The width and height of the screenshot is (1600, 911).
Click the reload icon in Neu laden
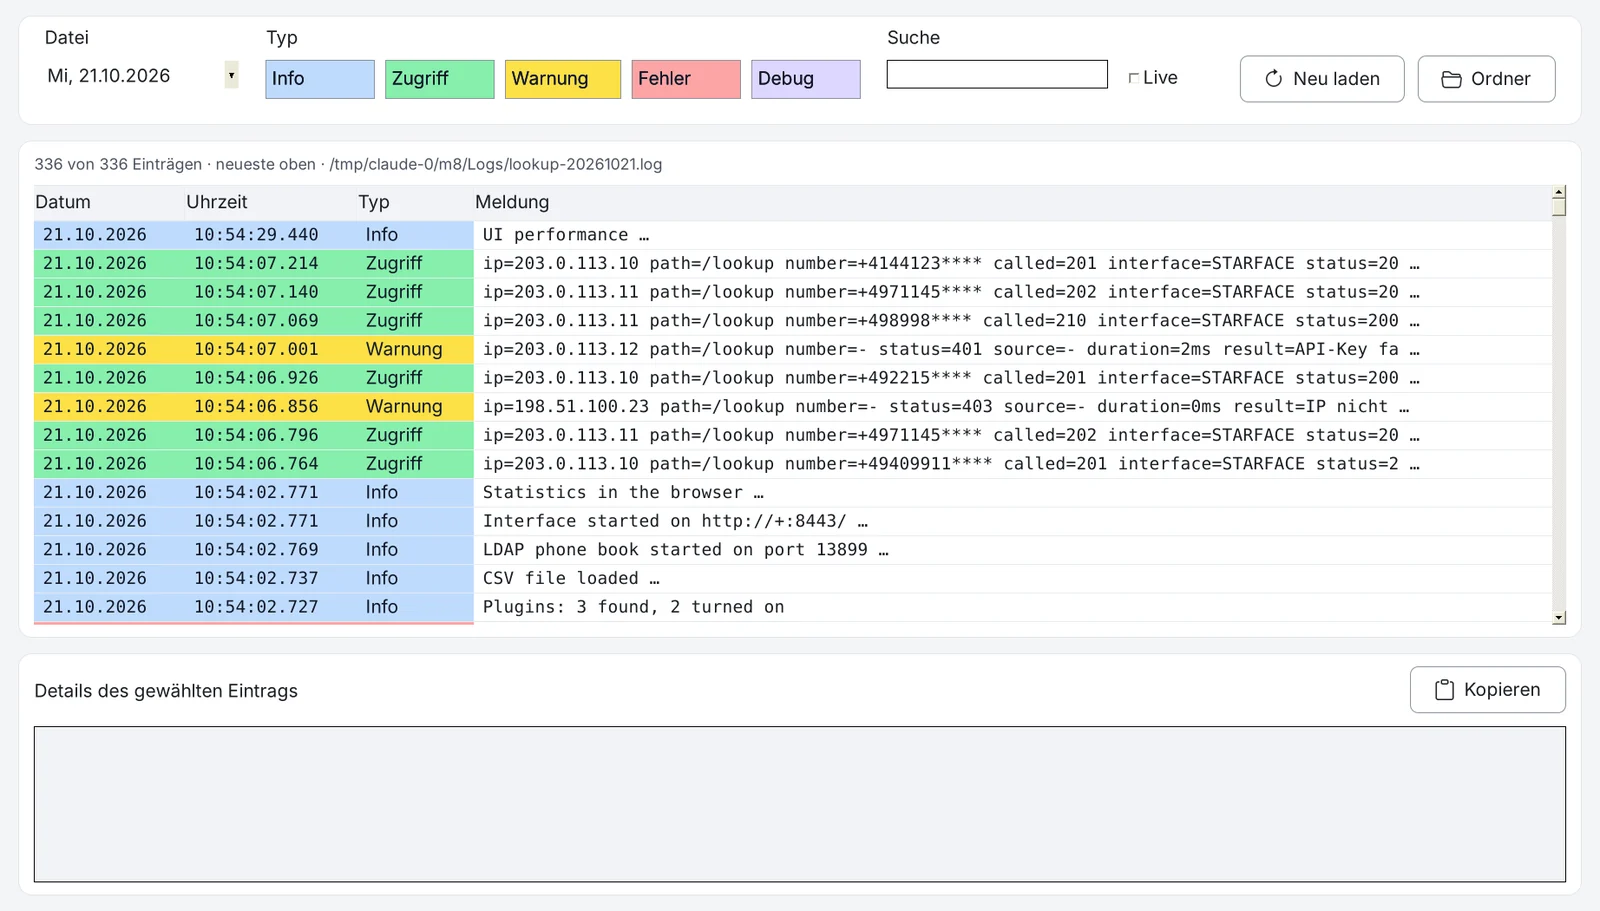pos(1273,79)
